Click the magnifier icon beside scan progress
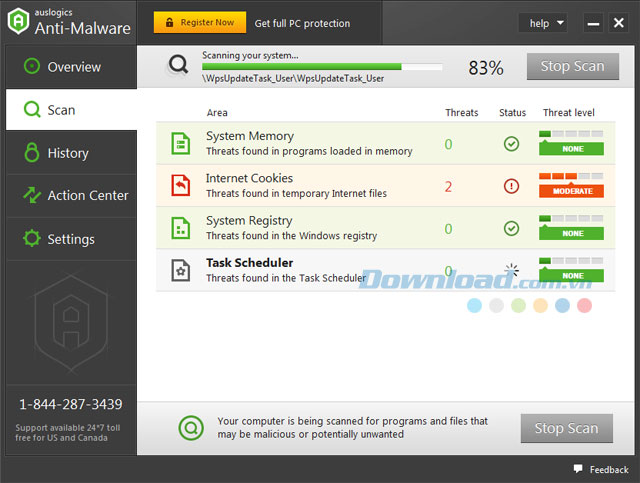This screenshot has width=640, height=483. click(179, 65)
